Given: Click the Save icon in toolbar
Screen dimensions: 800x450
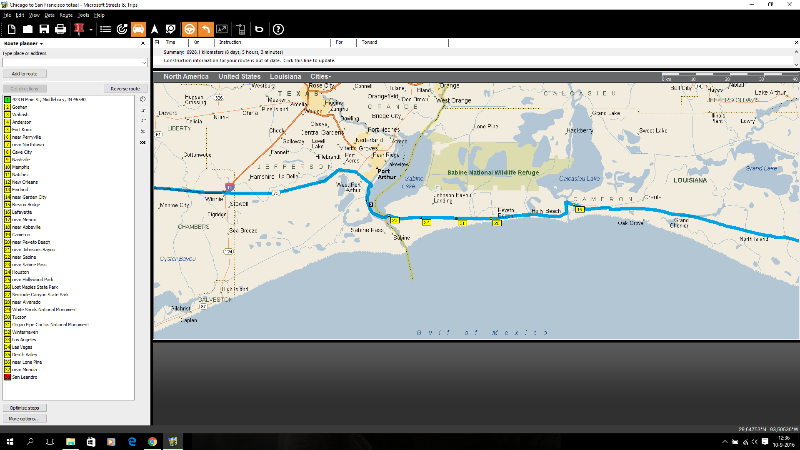Looking at the screenshot, I should pyautogui.click(x=43, y=29).
